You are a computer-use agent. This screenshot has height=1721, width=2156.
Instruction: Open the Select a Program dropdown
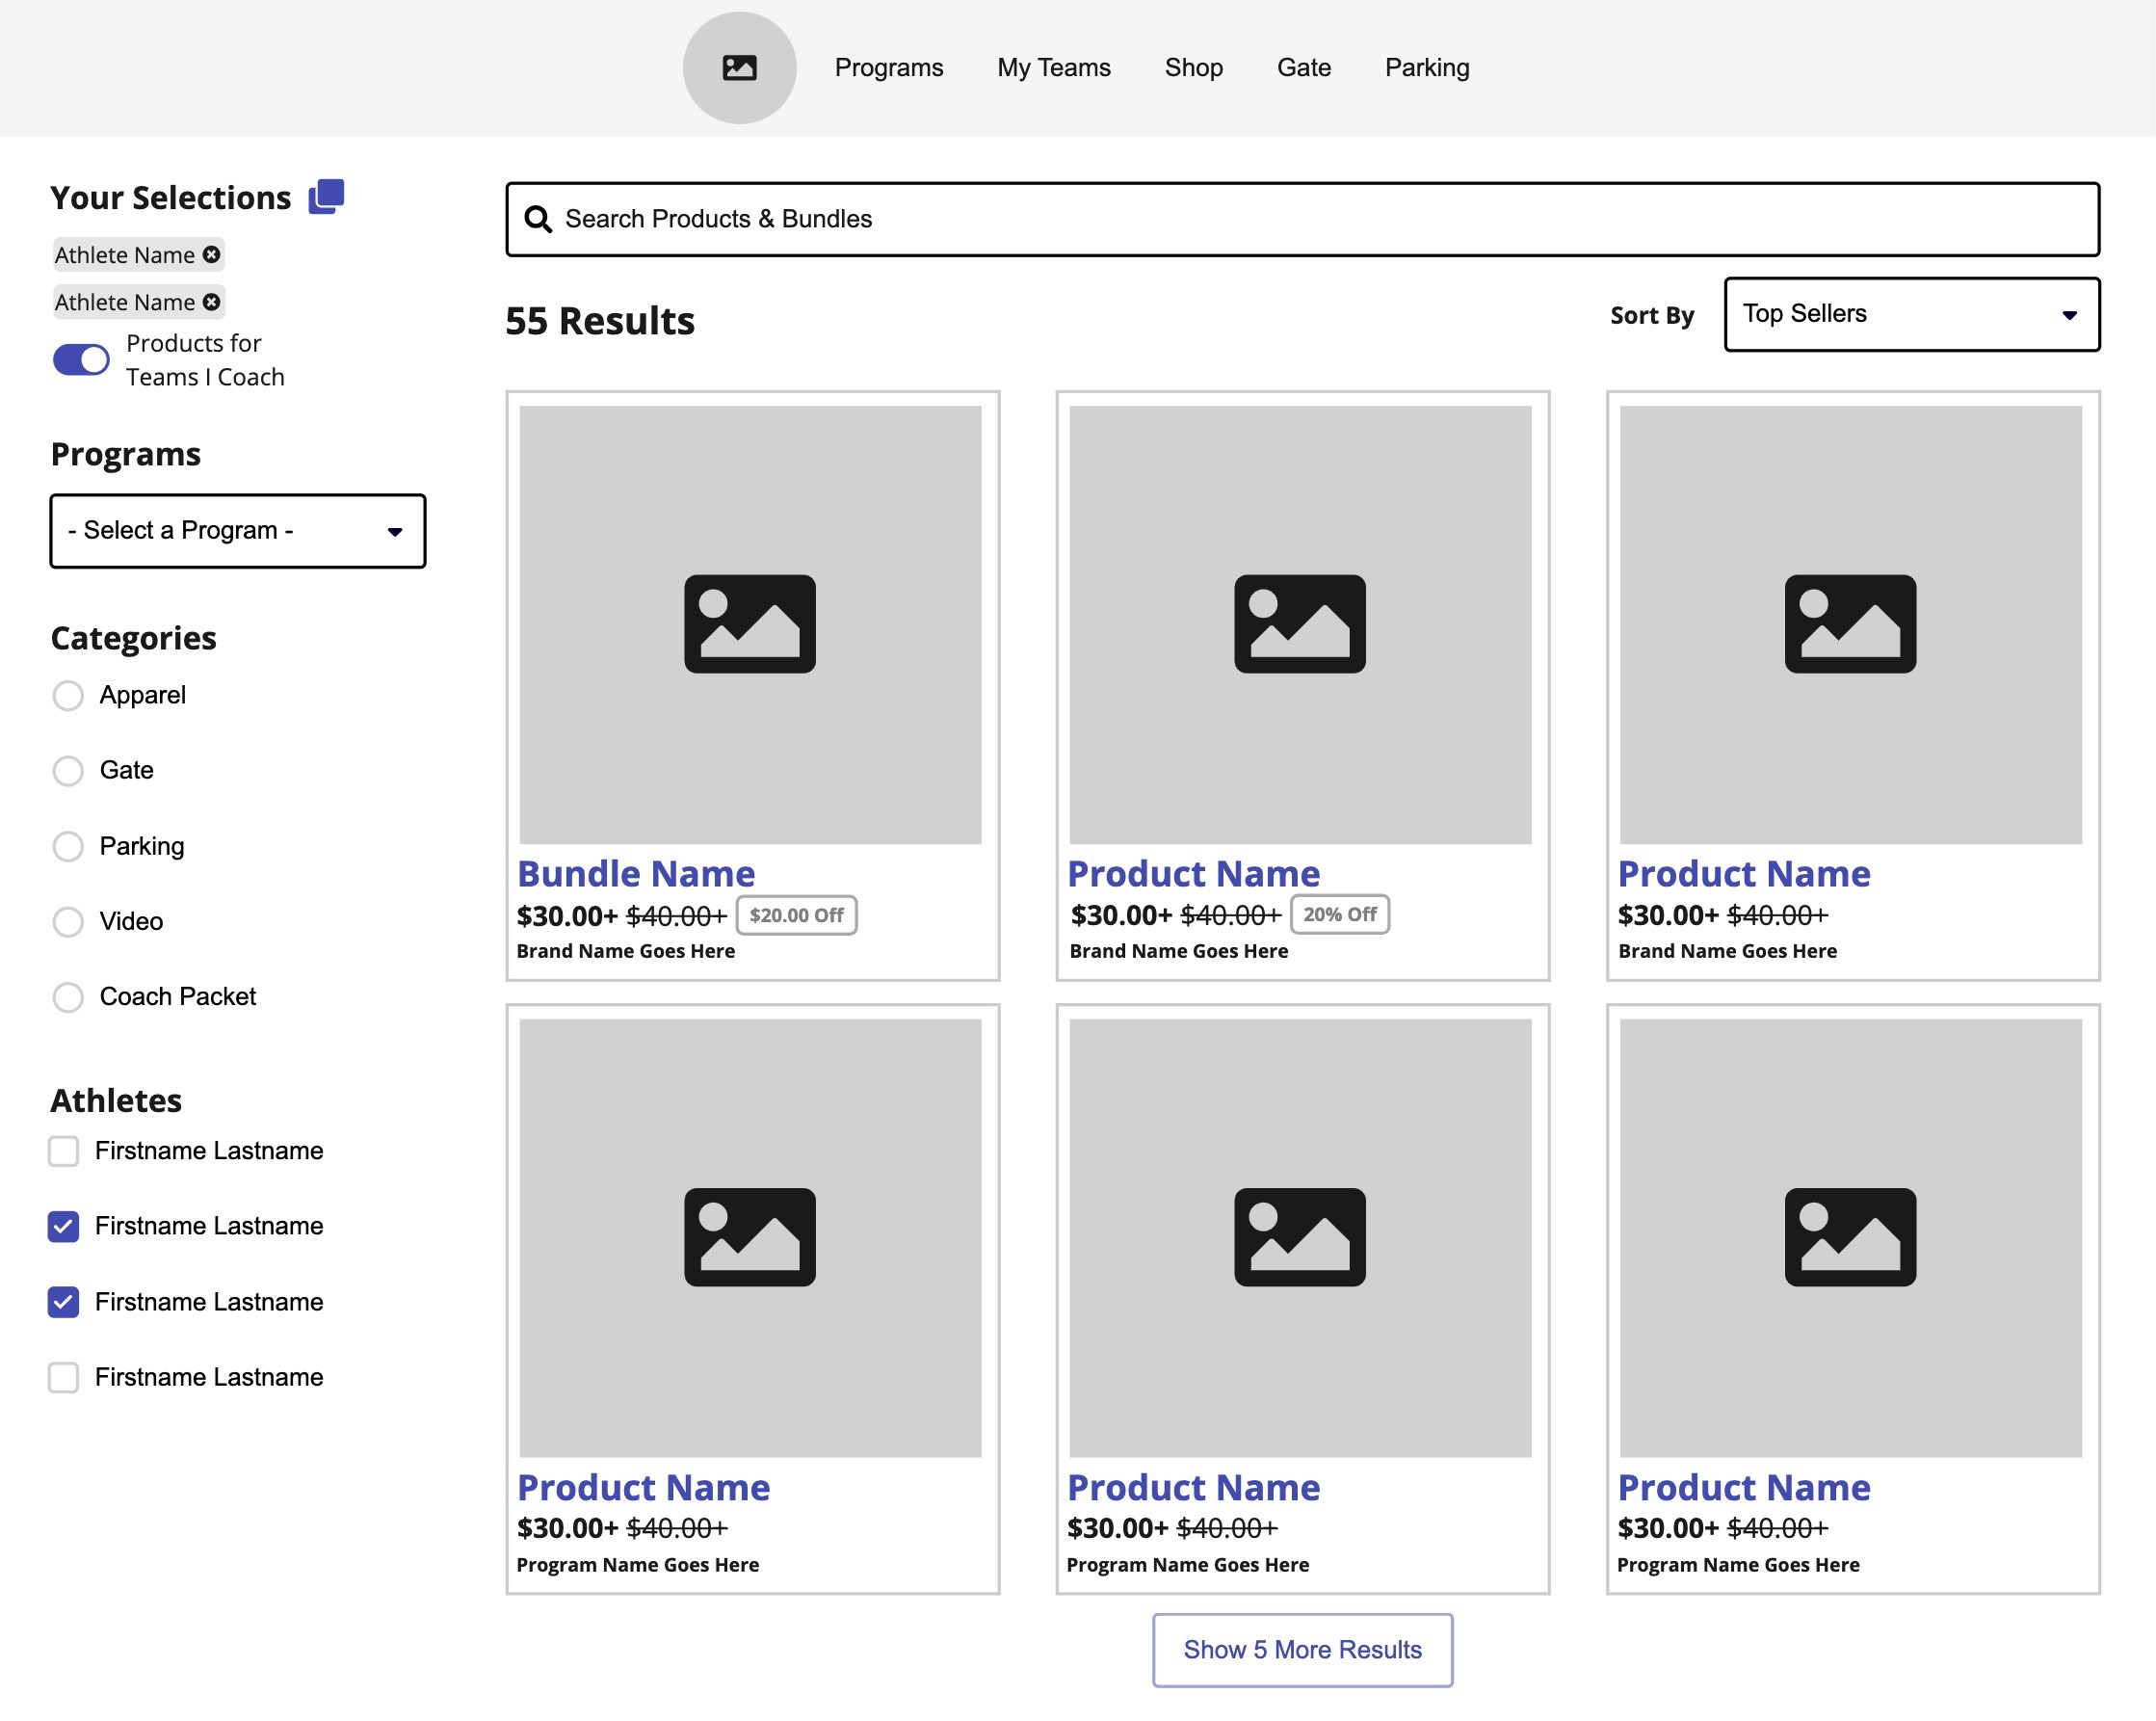[x=238, y=531]
